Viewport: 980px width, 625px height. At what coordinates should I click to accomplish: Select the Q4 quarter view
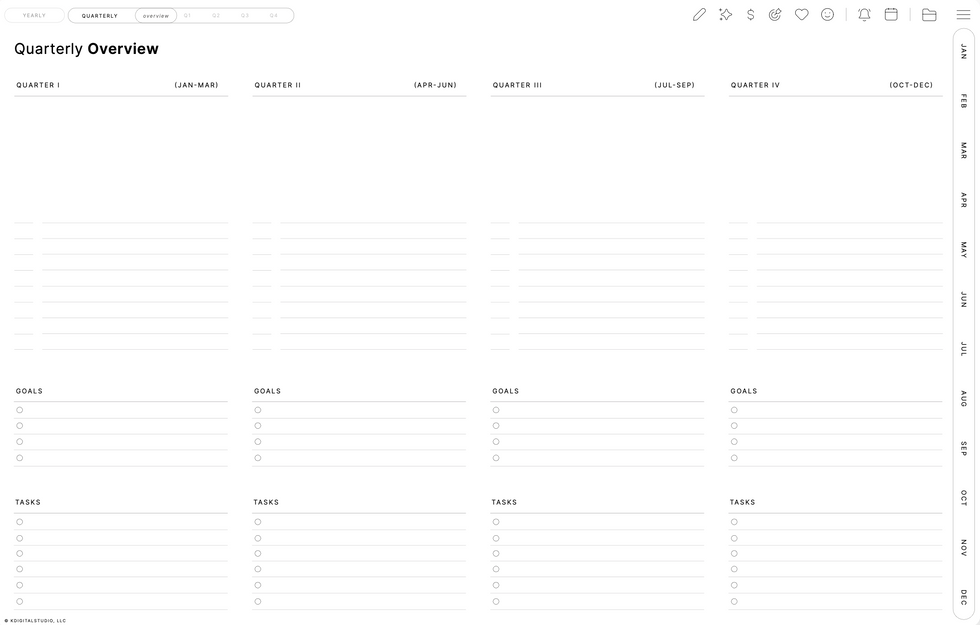pos(273,15)
